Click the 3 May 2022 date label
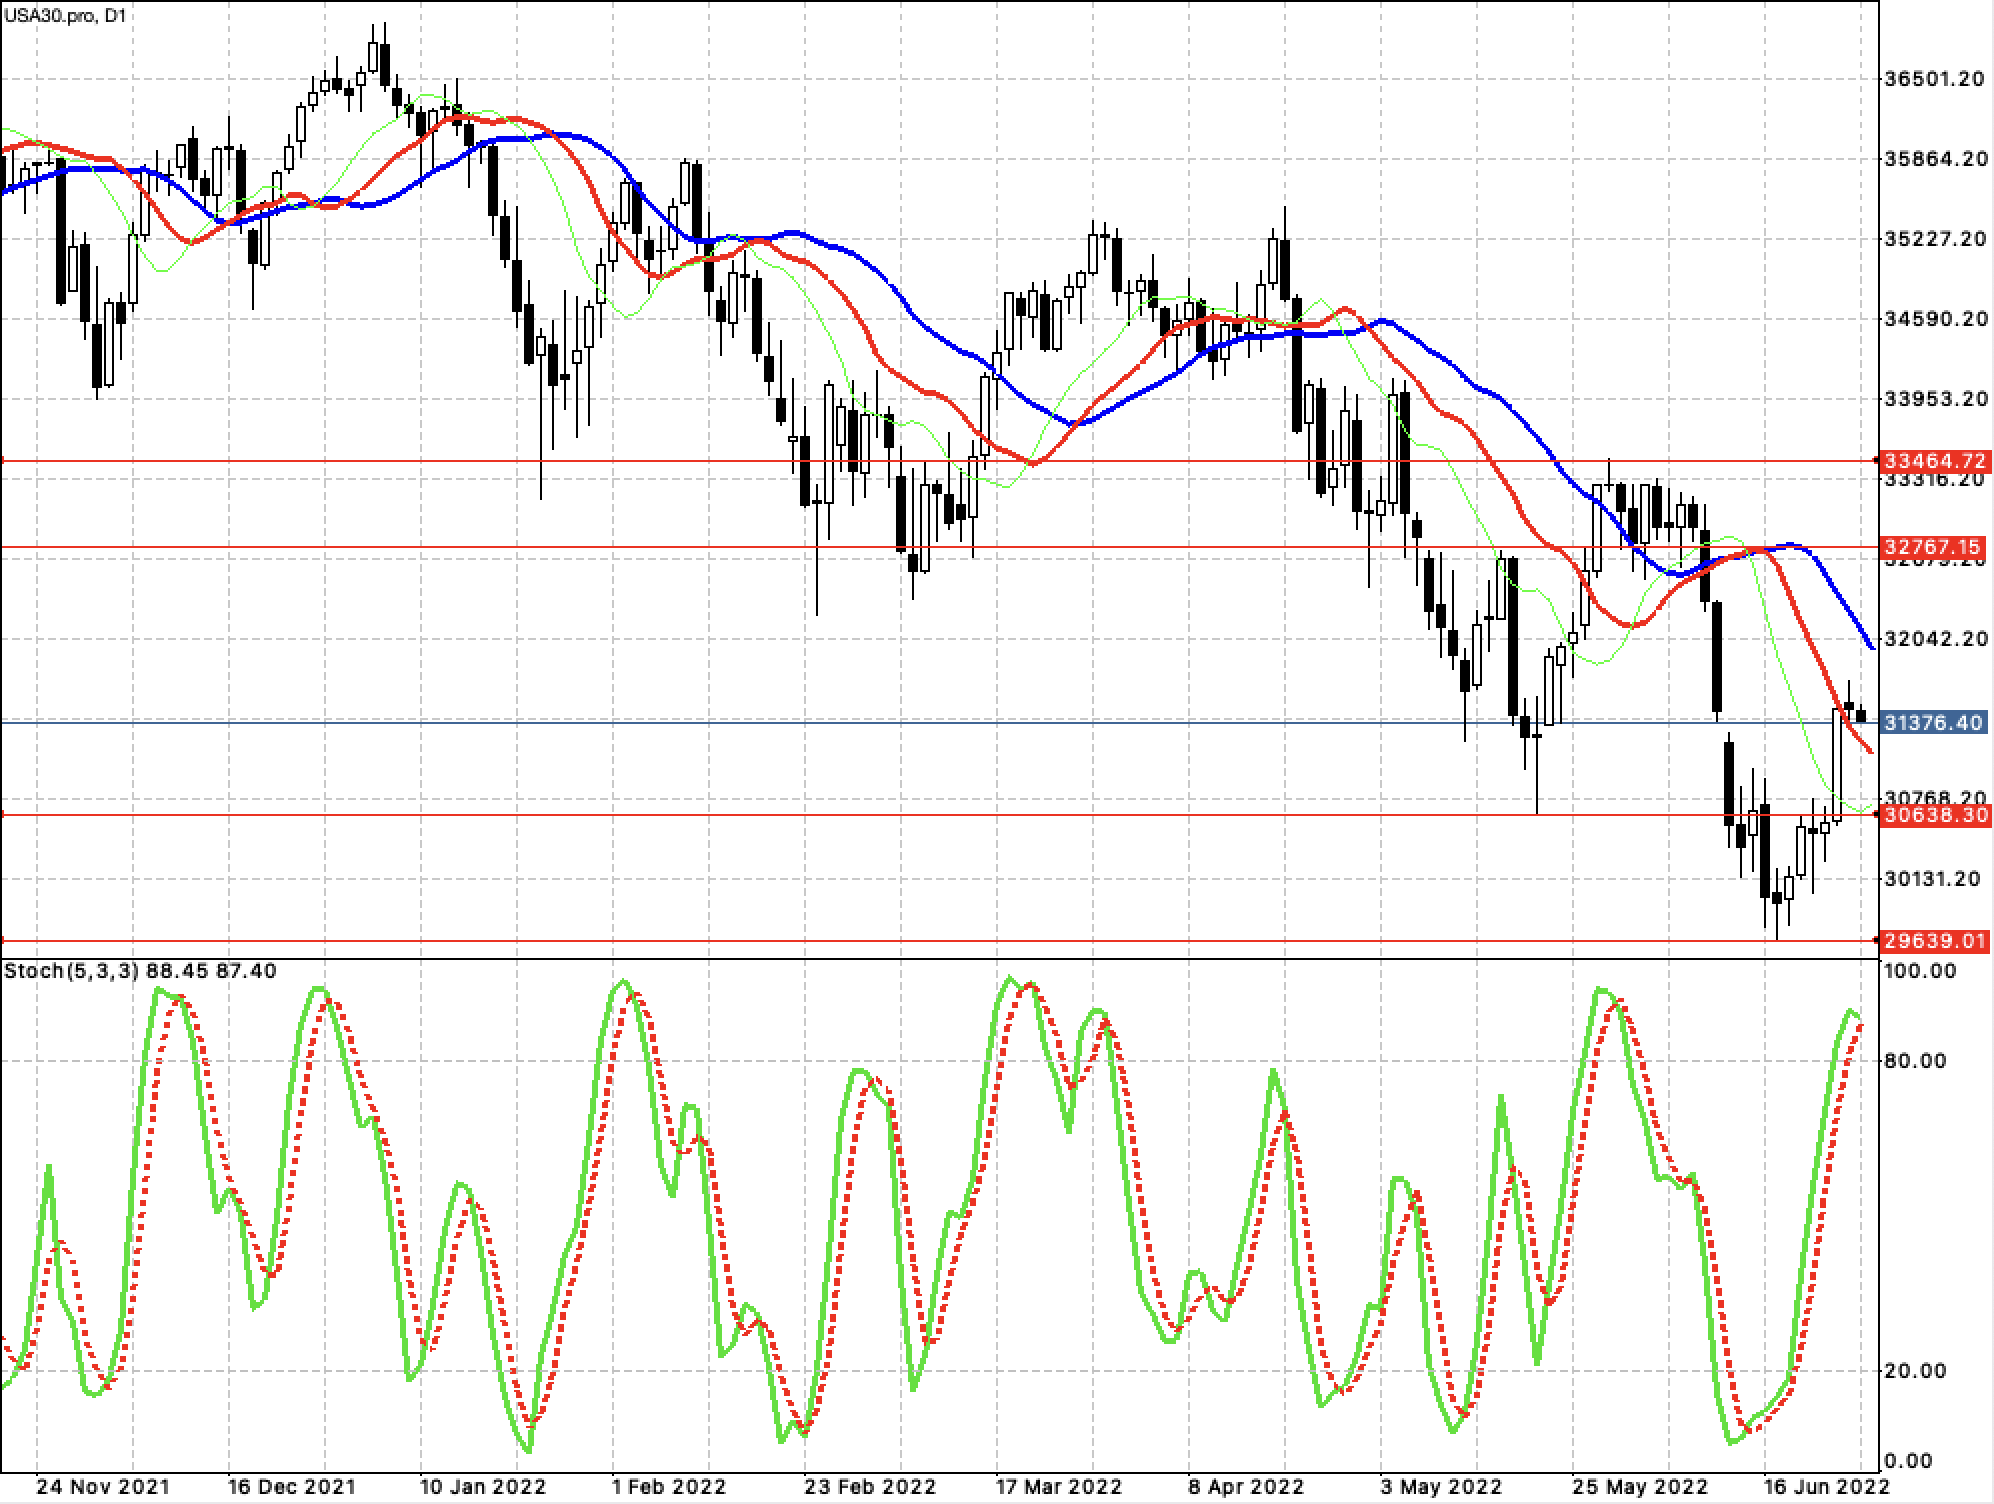 pos(1440,1486)
